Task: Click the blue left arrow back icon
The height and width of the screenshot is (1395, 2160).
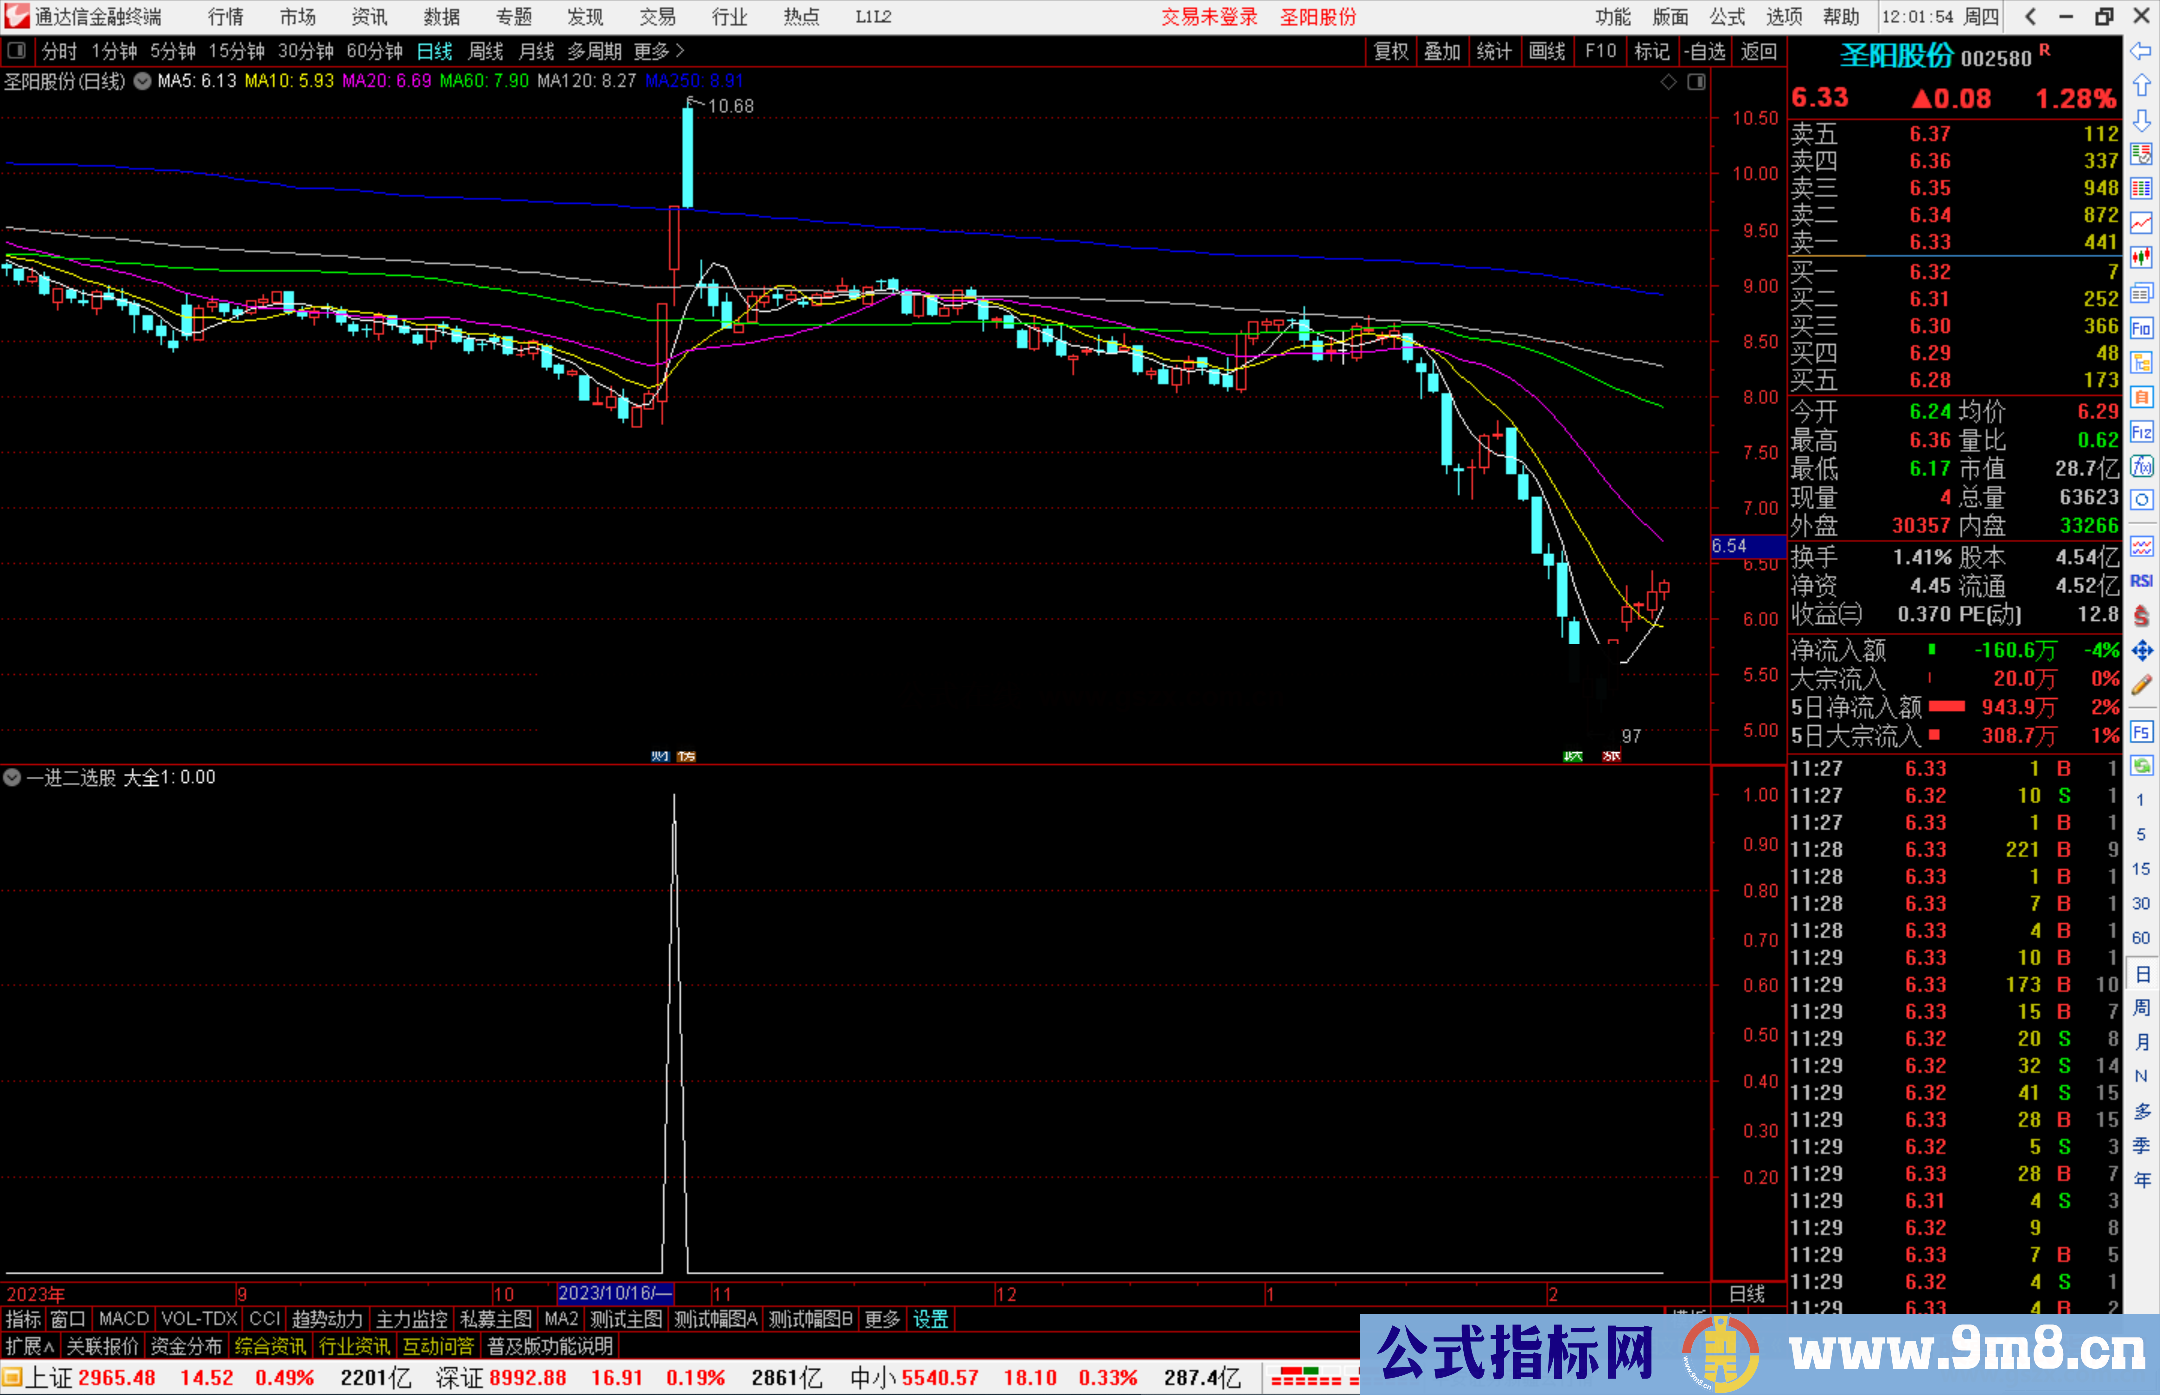Action: coord(2141,51)
